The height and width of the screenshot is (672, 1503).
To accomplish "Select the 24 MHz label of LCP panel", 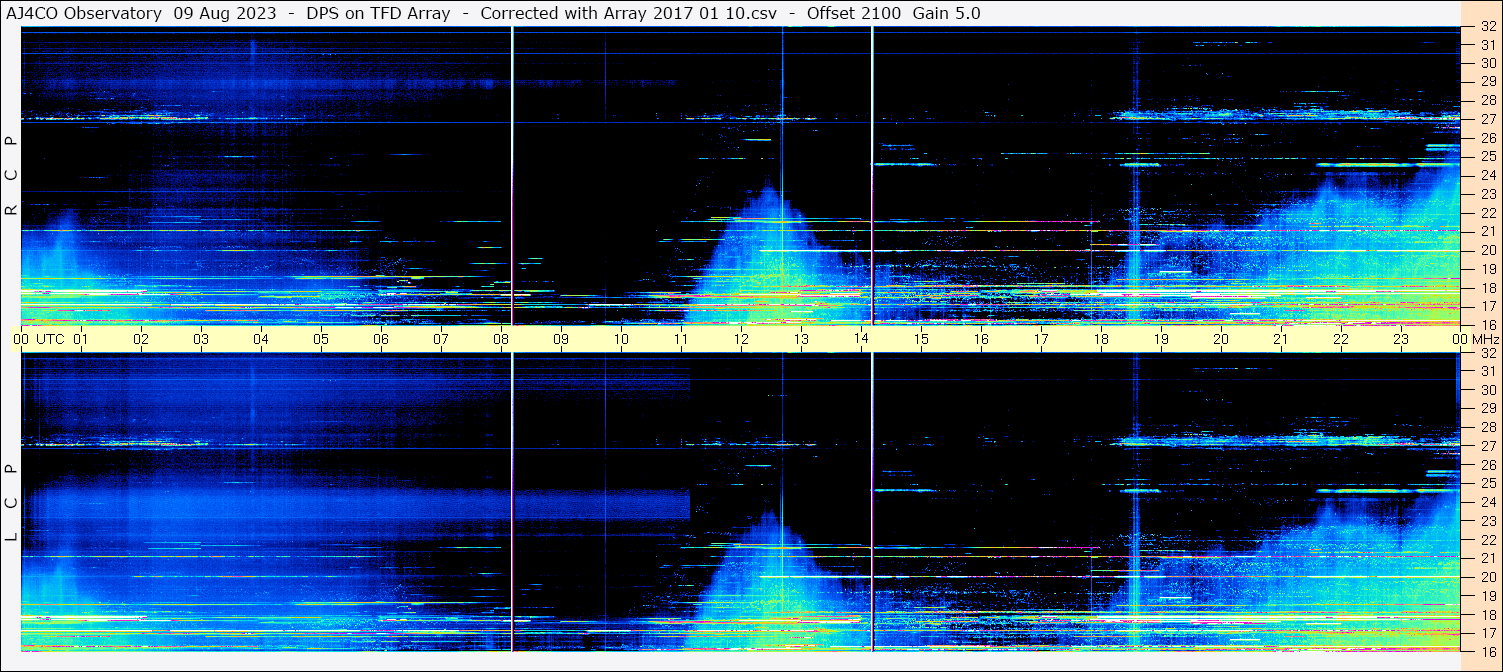I will pos(1488,502).
